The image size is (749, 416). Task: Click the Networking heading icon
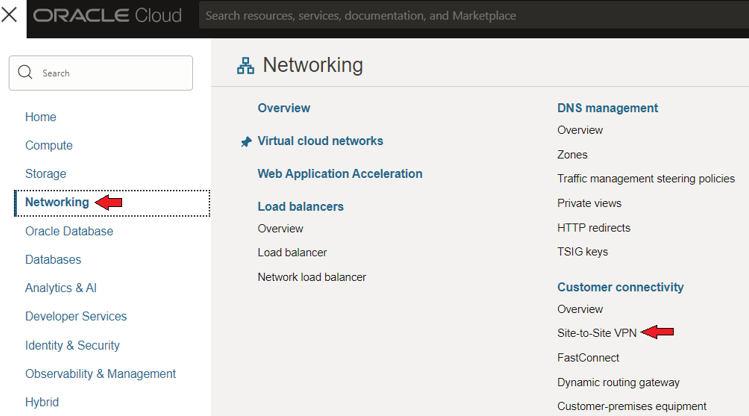tap(246, 66)
